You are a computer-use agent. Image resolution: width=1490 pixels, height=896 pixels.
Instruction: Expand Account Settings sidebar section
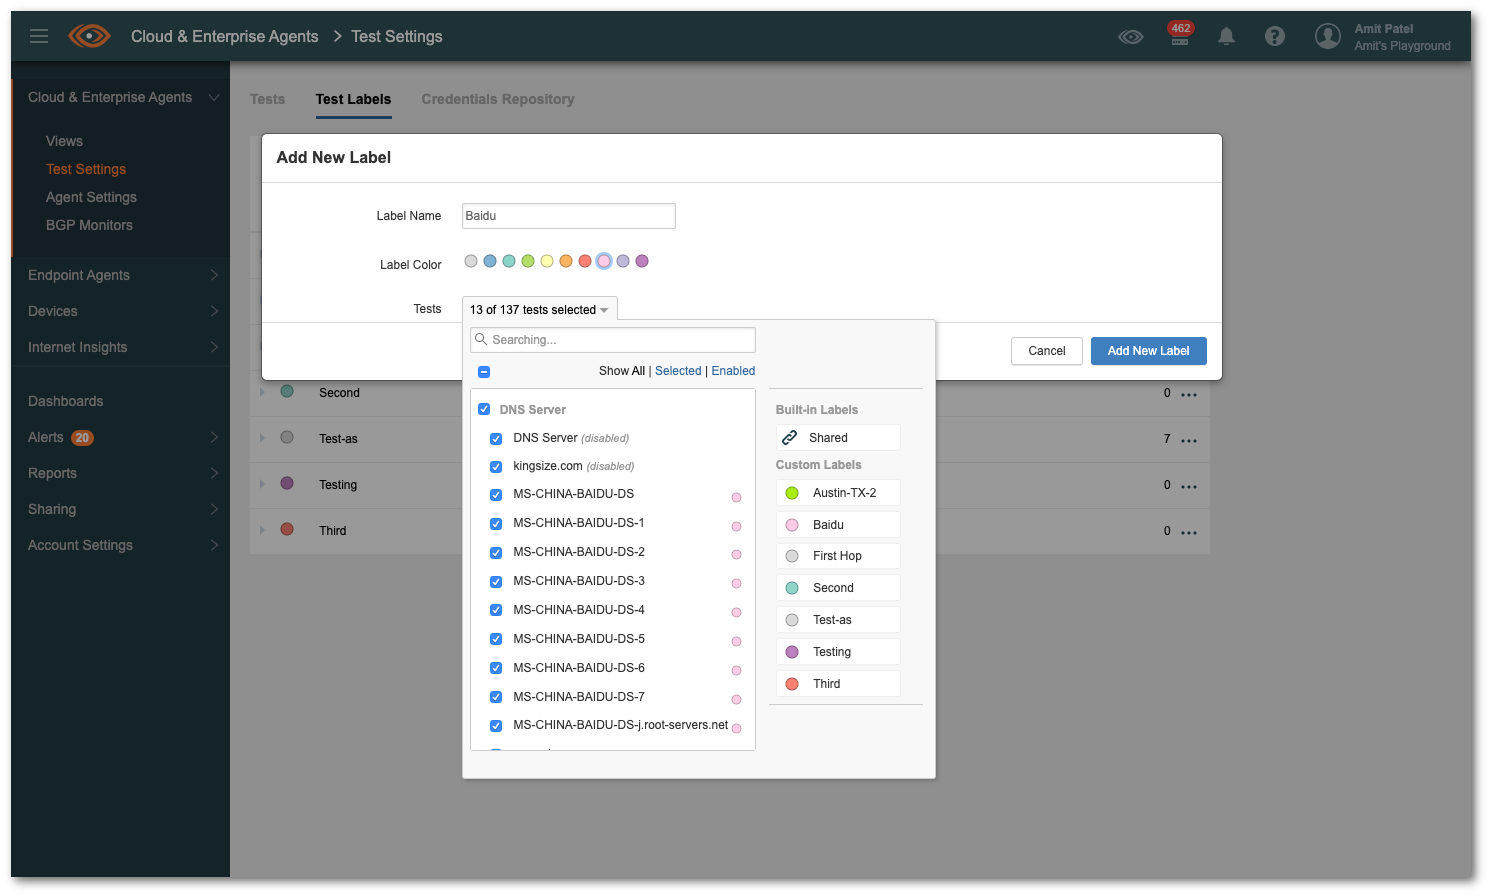click(x=214, y=545)
